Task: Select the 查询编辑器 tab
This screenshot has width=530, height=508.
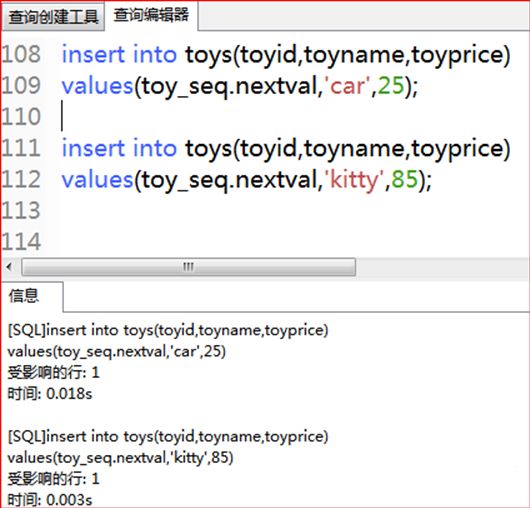Action: [x=151, y=16]
